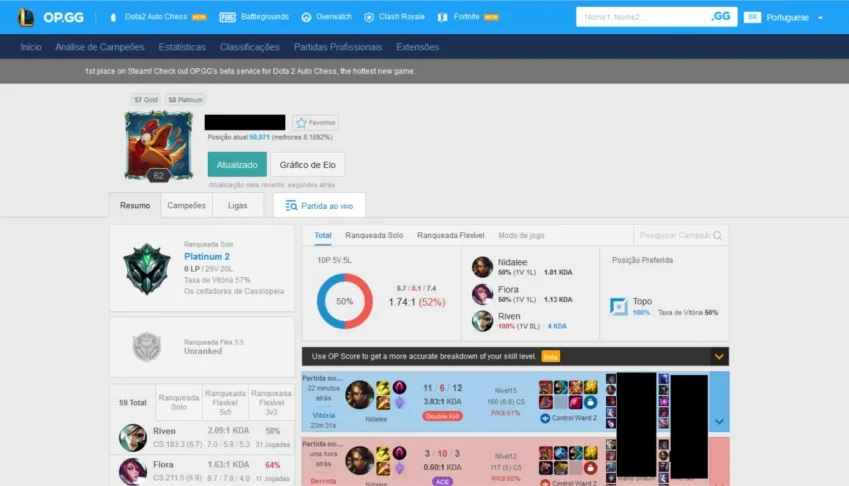Viewport: 849px width, 486px height.
Task: Open the Modo de jogo dropdown
Action: click(x=521, y=235)
